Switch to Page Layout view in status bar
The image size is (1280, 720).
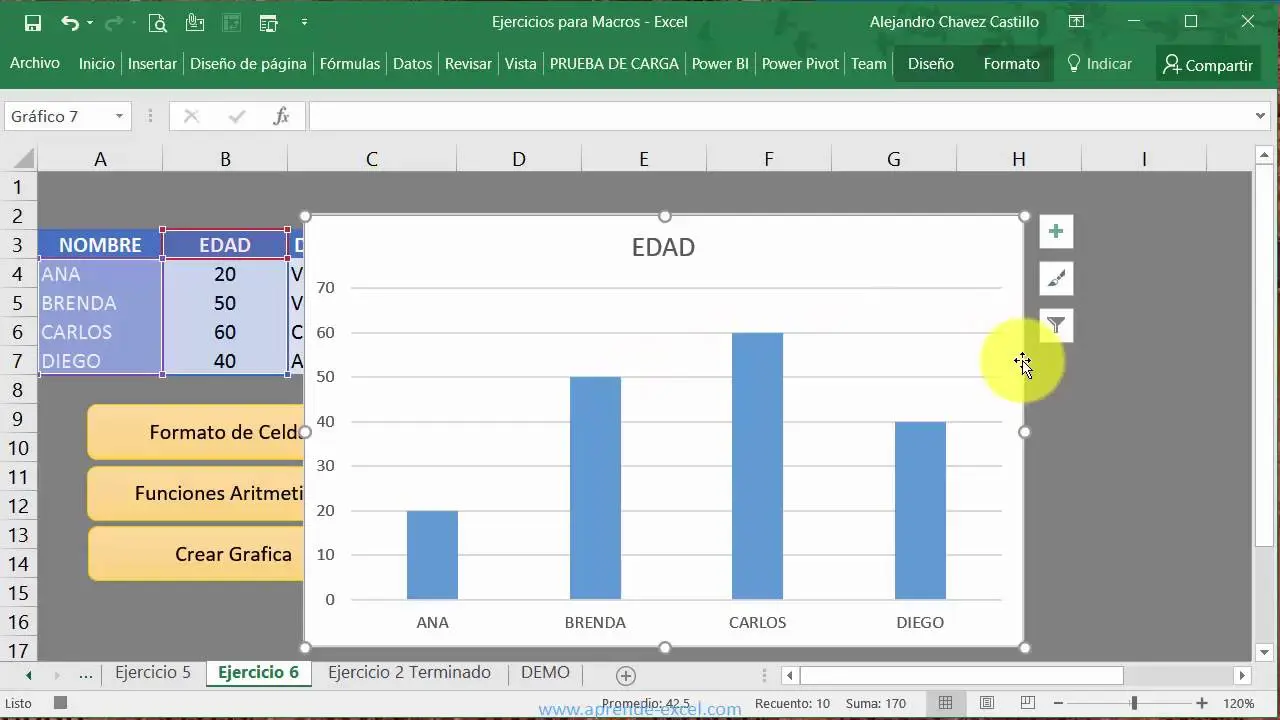pyautogui.click(x=987, y=703)
